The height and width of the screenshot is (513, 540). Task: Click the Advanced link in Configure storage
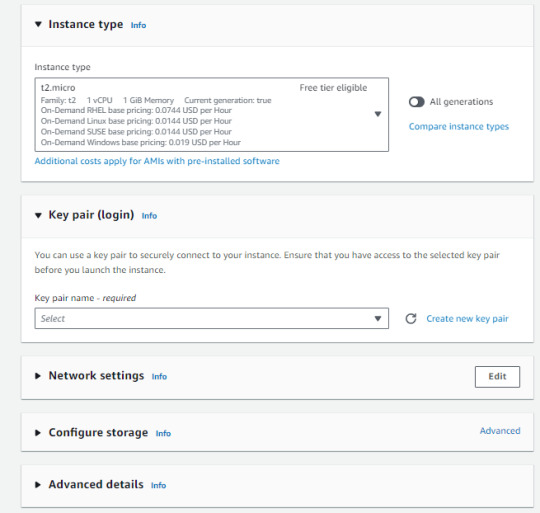pyautogui.click(x=500, y=431)
